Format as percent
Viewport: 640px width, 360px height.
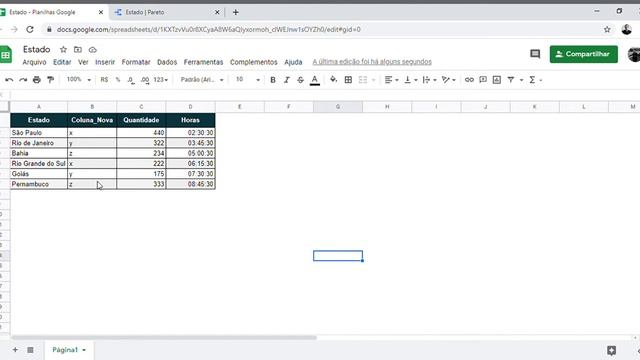[x=118, y=80]
